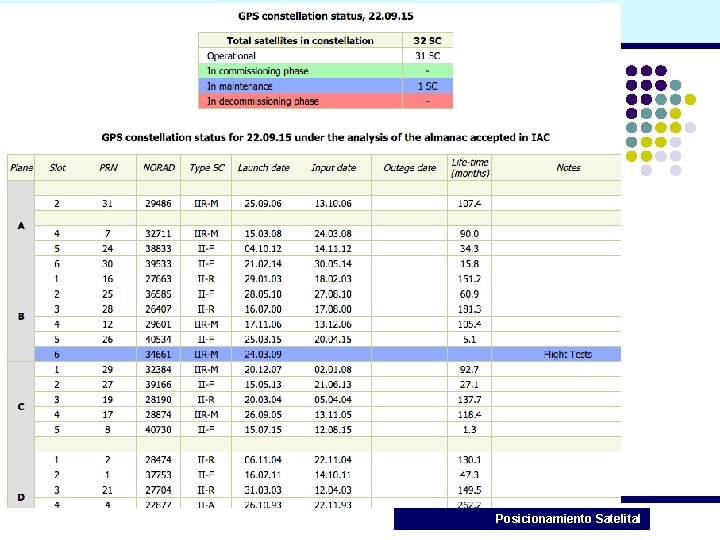The image size is (720, 540).
Task: Click input date '13.10.06'
Action: (333, 203)
